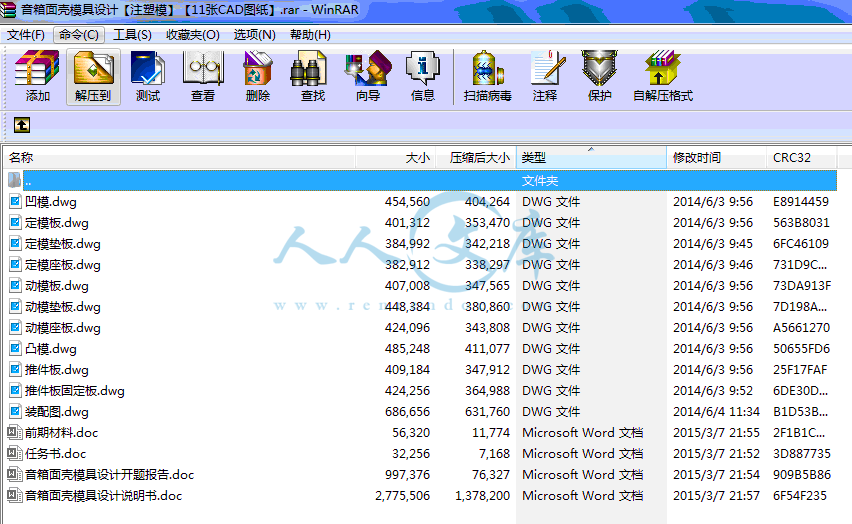Open the 向导 (Wizard) toolbar icon
Image resolution: width=852 pixels, height=524 pixels.
(x=368, y=67)
